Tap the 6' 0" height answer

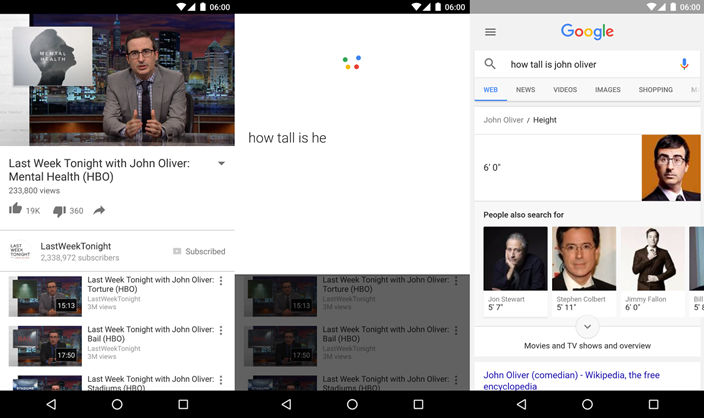[492, 167]
